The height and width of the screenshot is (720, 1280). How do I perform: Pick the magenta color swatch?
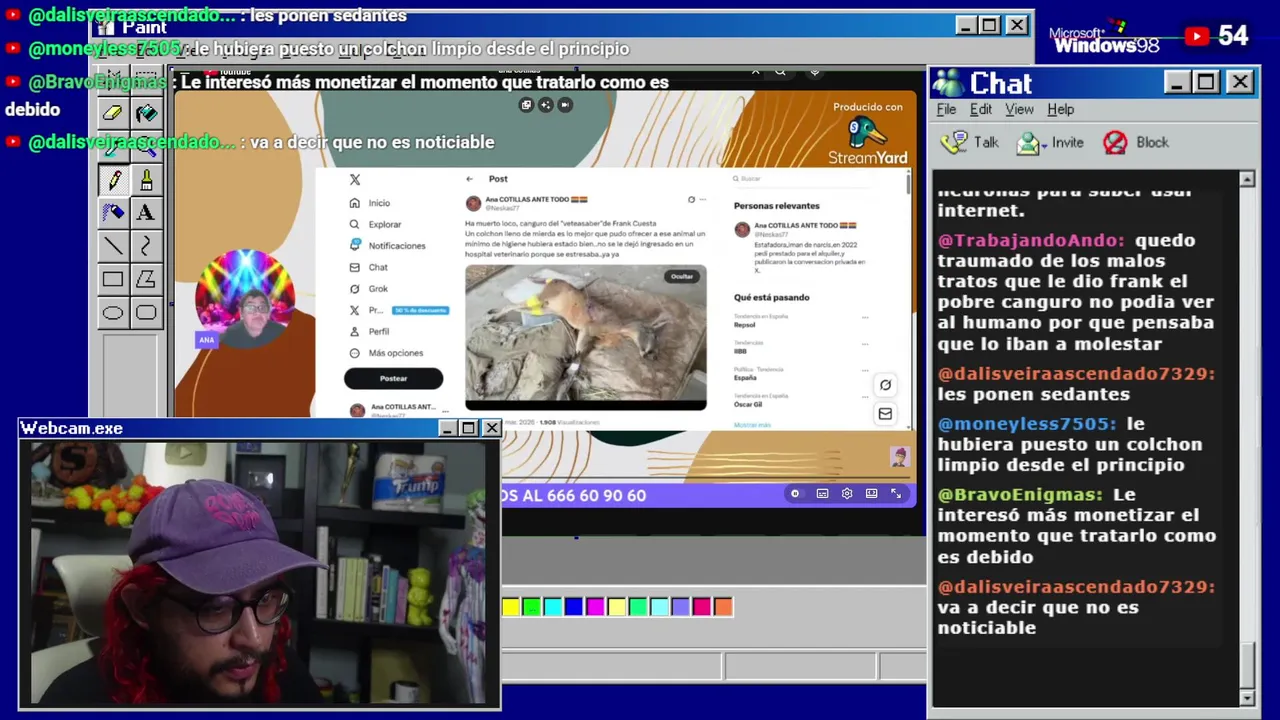pyautogui.click(x=595, y=607)
